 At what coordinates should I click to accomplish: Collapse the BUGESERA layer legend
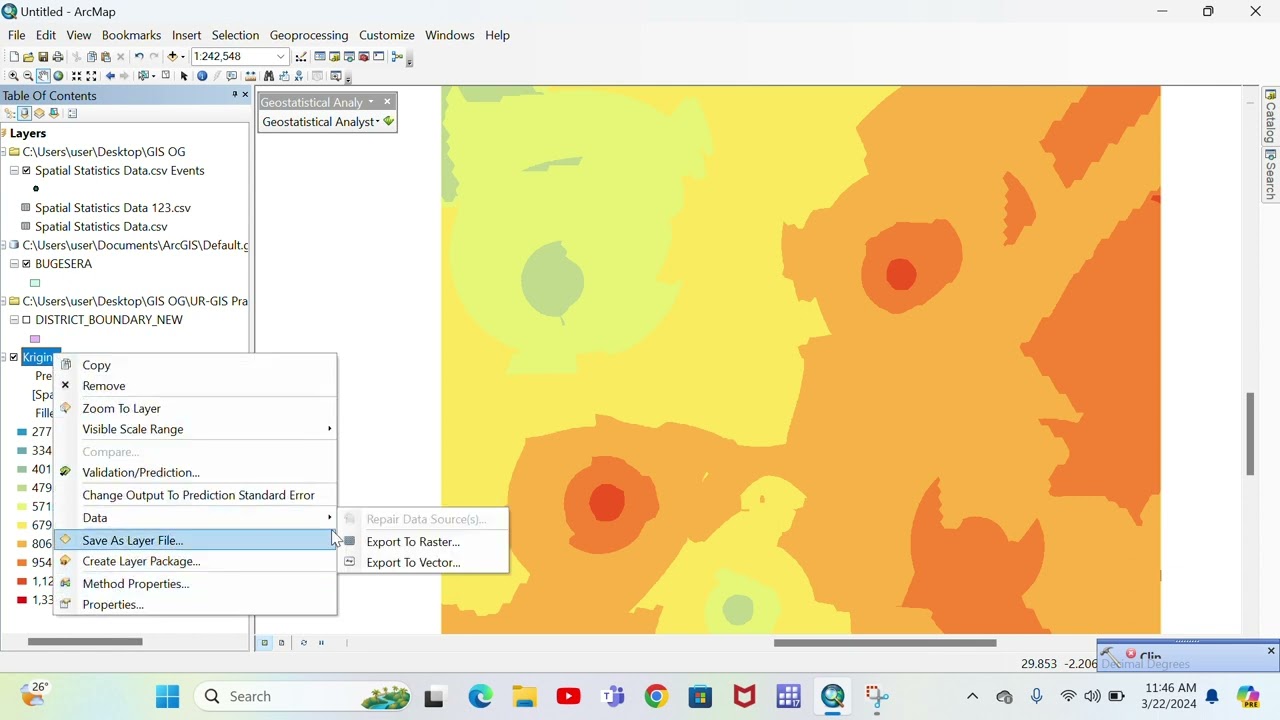(14, 264)
